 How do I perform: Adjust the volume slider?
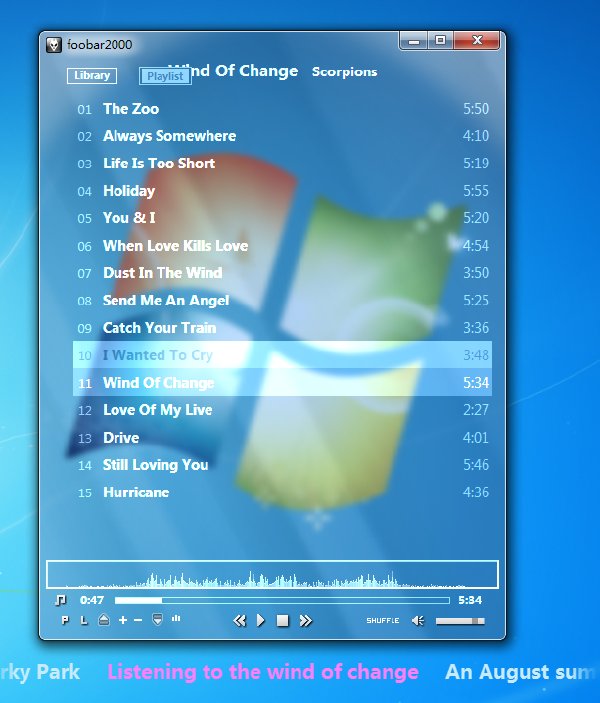pyautogui.click(x=460, y=621)
